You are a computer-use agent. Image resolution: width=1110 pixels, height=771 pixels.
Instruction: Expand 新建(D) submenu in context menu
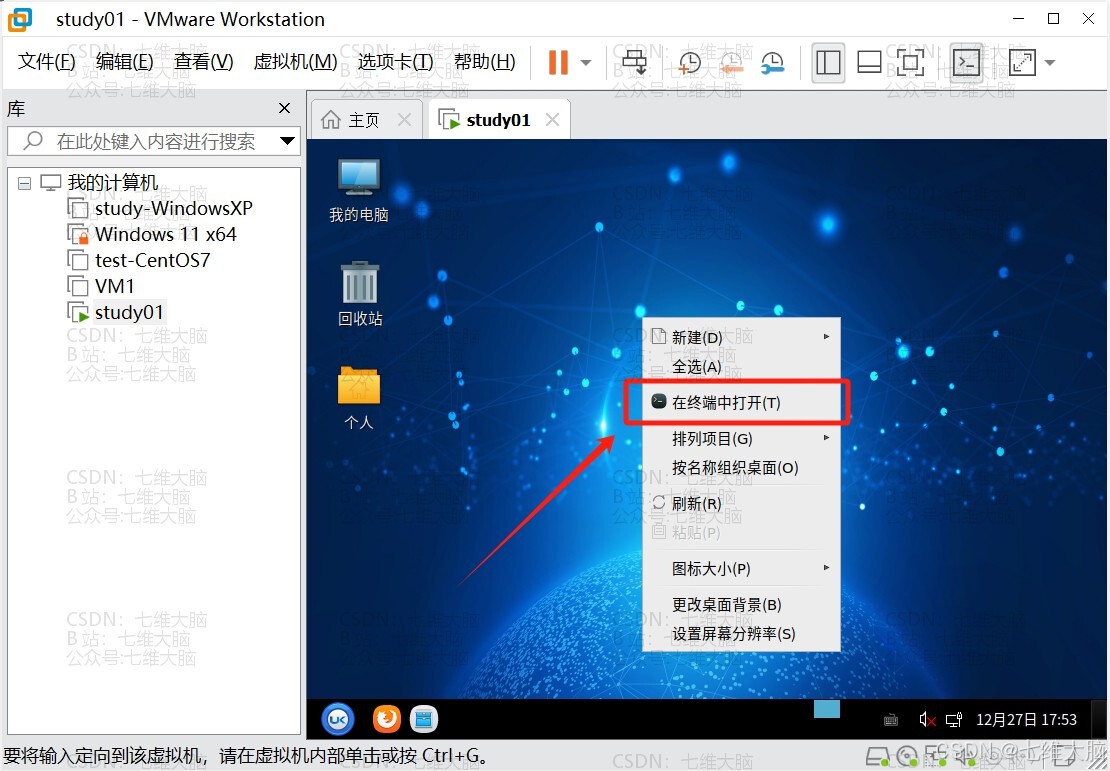(x=741, y=337)
